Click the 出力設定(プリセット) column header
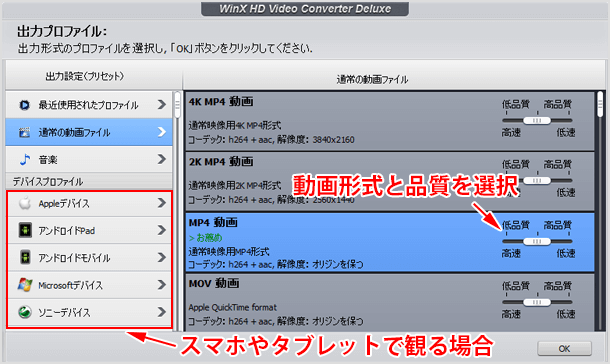The height and width of the screenshot is (364, 610). (85, 76)
